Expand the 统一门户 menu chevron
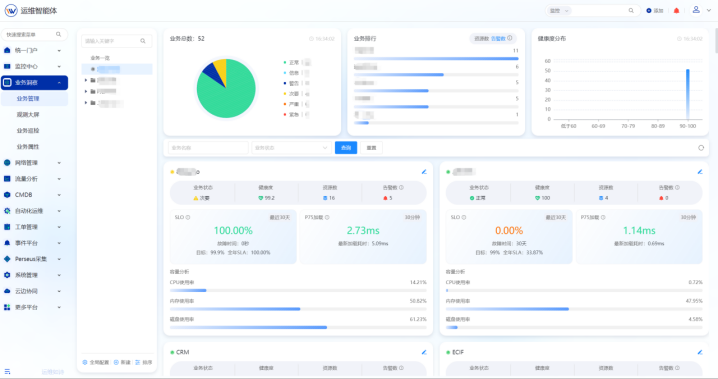 (59, 51)
